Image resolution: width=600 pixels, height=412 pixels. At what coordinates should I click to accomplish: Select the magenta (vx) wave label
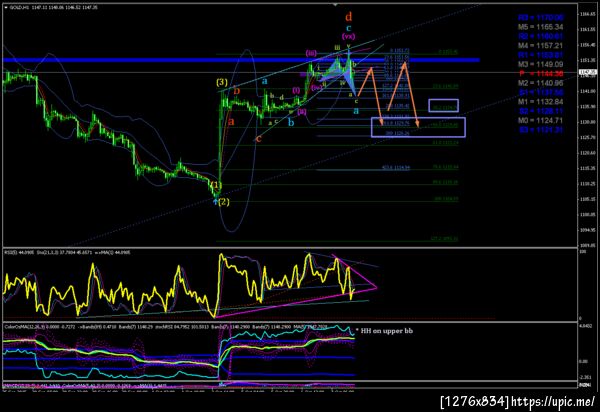point(348,36)
